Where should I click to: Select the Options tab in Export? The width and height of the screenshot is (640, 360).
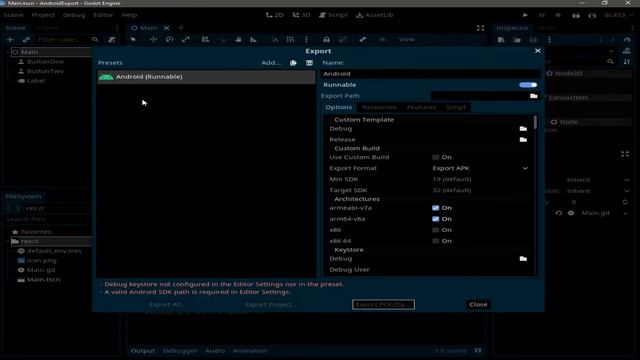tap(338, 107)
